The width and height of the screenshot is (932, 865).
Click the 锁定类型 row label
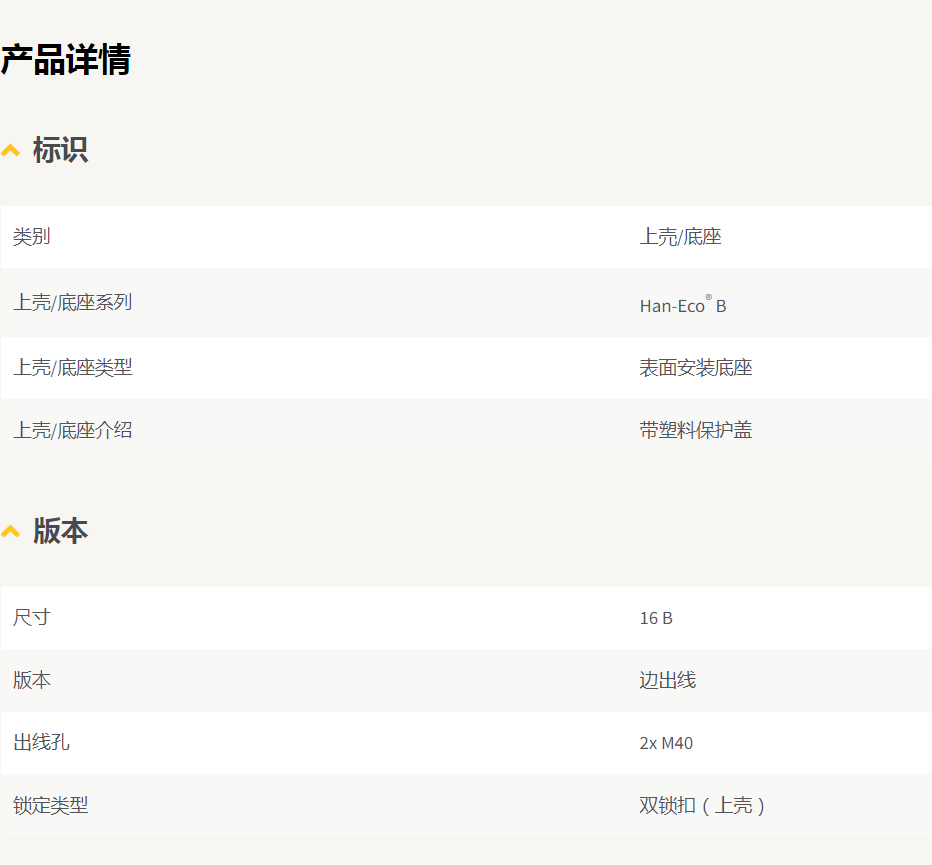click(51, 806)
